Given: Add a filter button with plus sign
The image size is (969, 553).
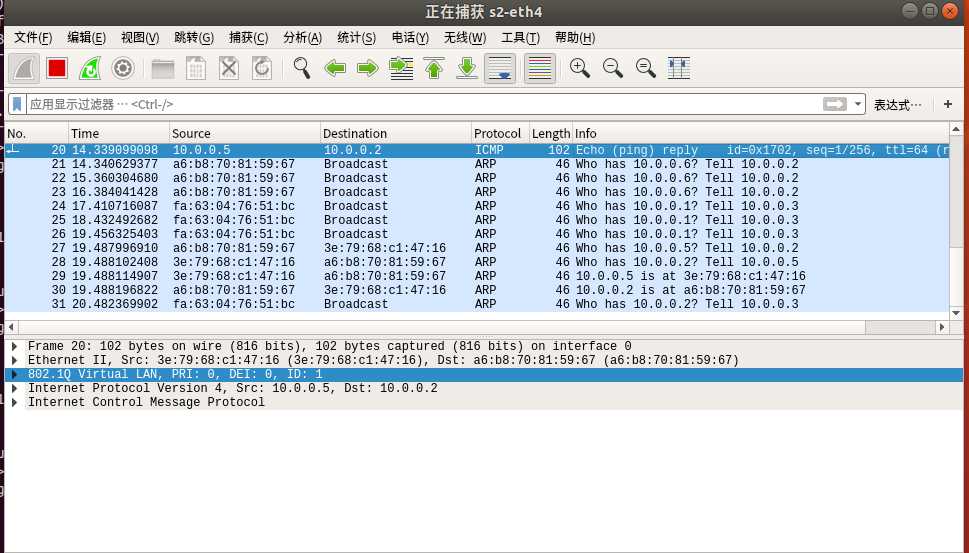Looking at the screenshot, I should click(948, 104).
